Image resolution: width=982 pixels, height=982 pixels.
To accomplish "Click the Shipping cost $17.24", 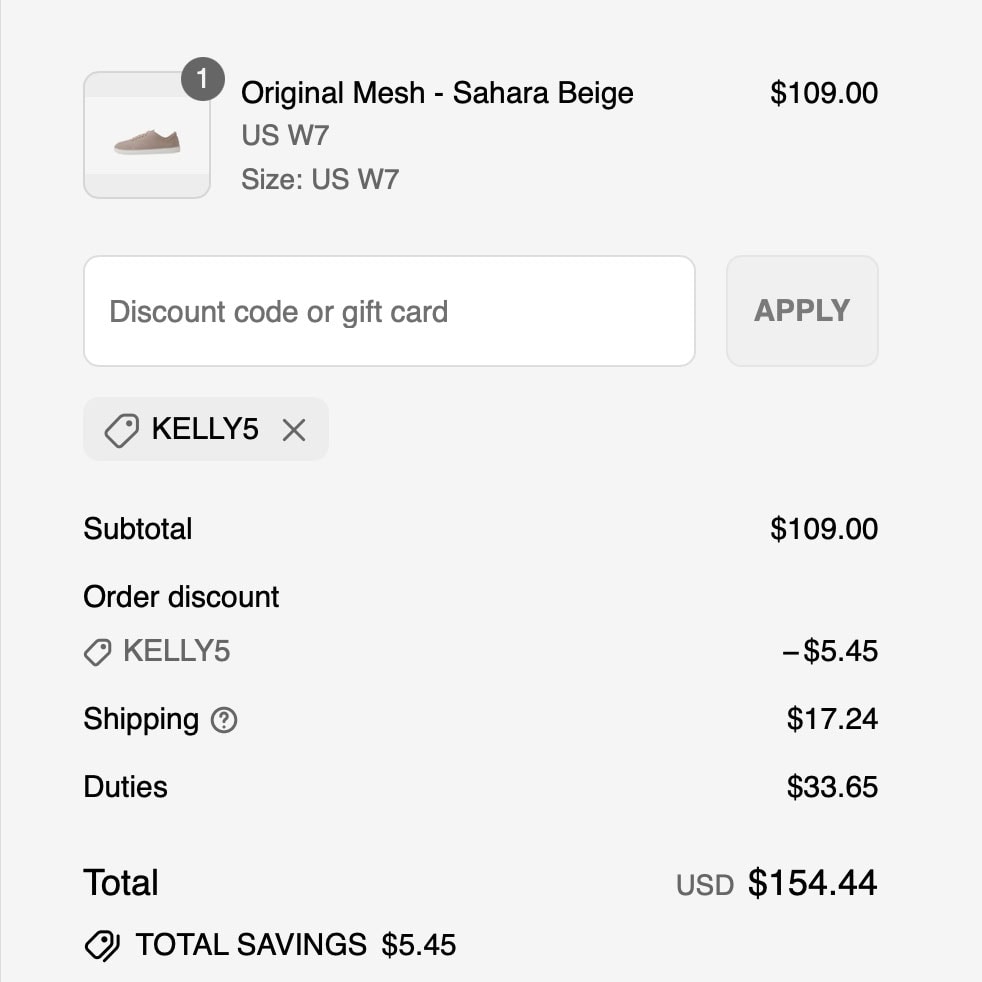I will 831,719.
